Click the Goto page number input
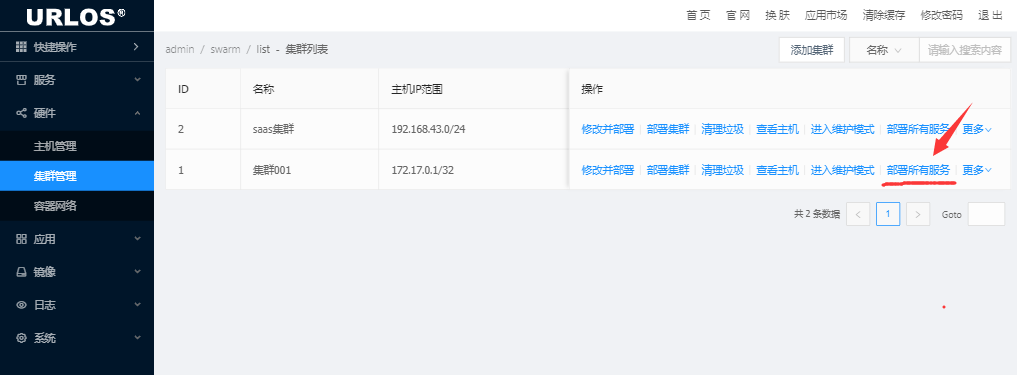1017x375 pixels. (986, 214)
